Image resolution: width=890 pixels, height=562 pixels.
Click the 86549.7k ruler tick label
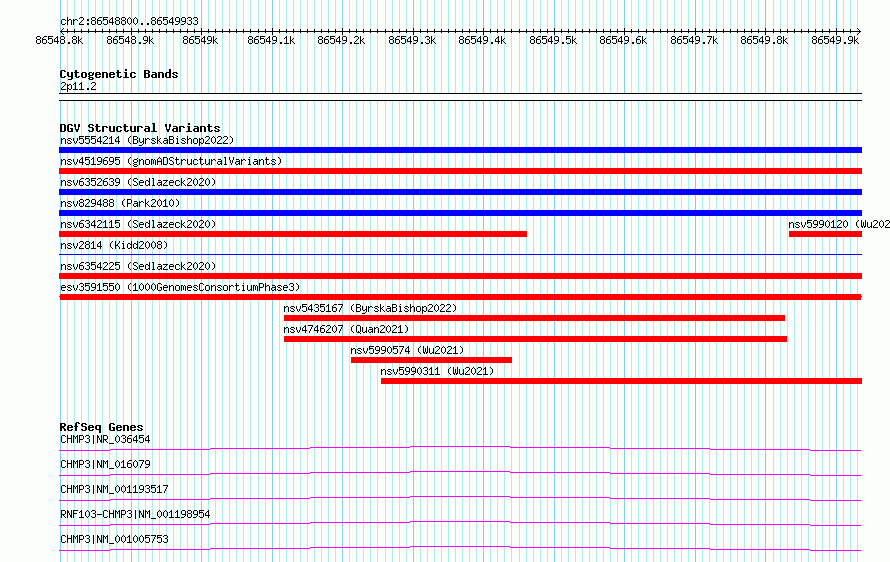(694, 40)
